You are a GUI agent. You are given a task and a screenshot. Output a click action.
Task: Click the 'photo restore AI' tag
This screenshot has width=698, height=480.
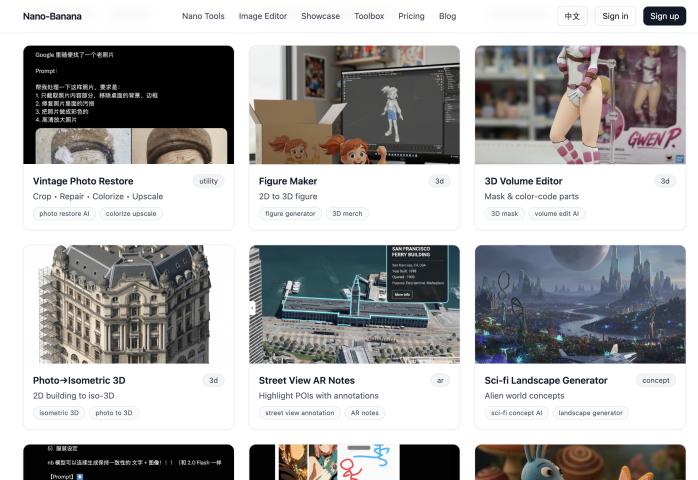(x=64, y=213)
